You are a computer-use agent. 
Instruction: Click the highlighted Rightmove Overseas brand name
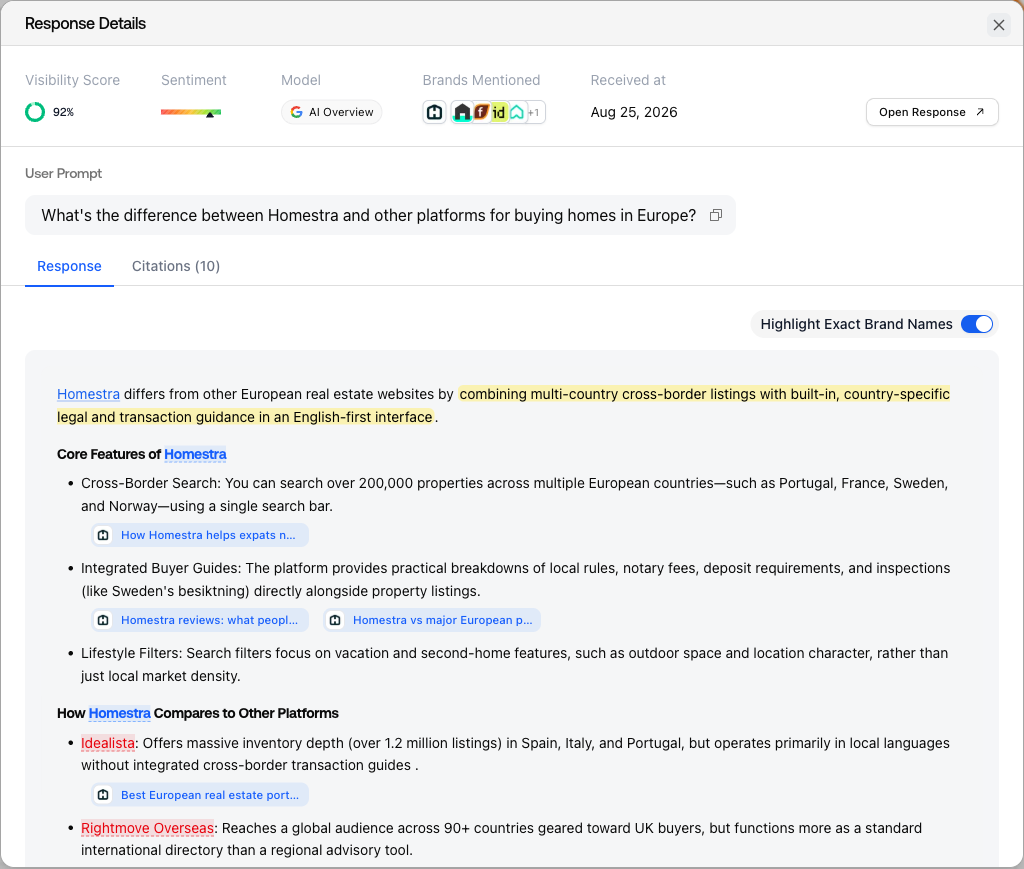[148, 829]
